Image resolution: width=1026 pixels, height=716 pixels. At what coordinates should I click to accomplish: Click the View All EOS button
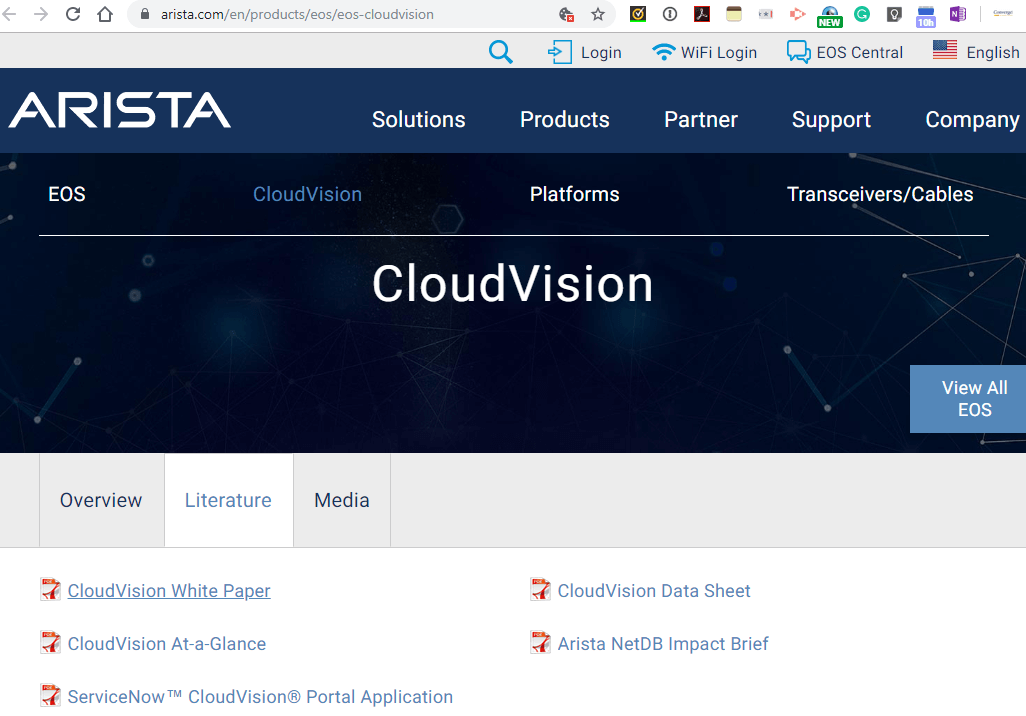973,398
